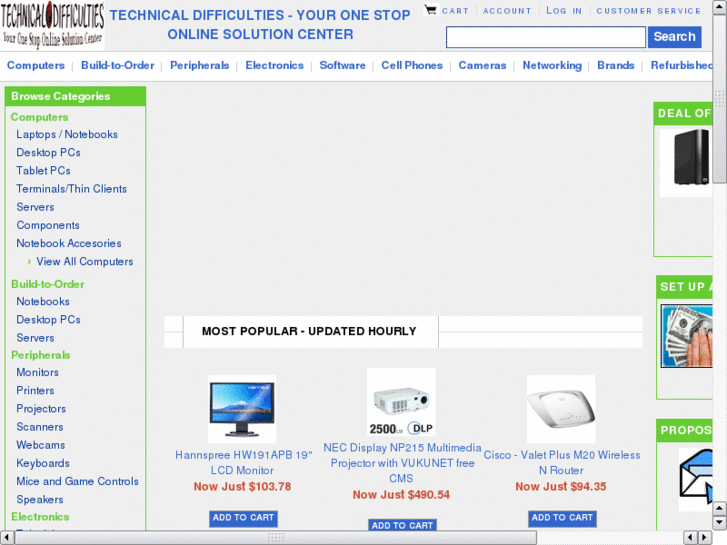Image resolution: width=727 pixels, height=545 pixels.
Task: Click the envelope icon under Proposal
Action: pyautogui.click(x=695, y=479)
